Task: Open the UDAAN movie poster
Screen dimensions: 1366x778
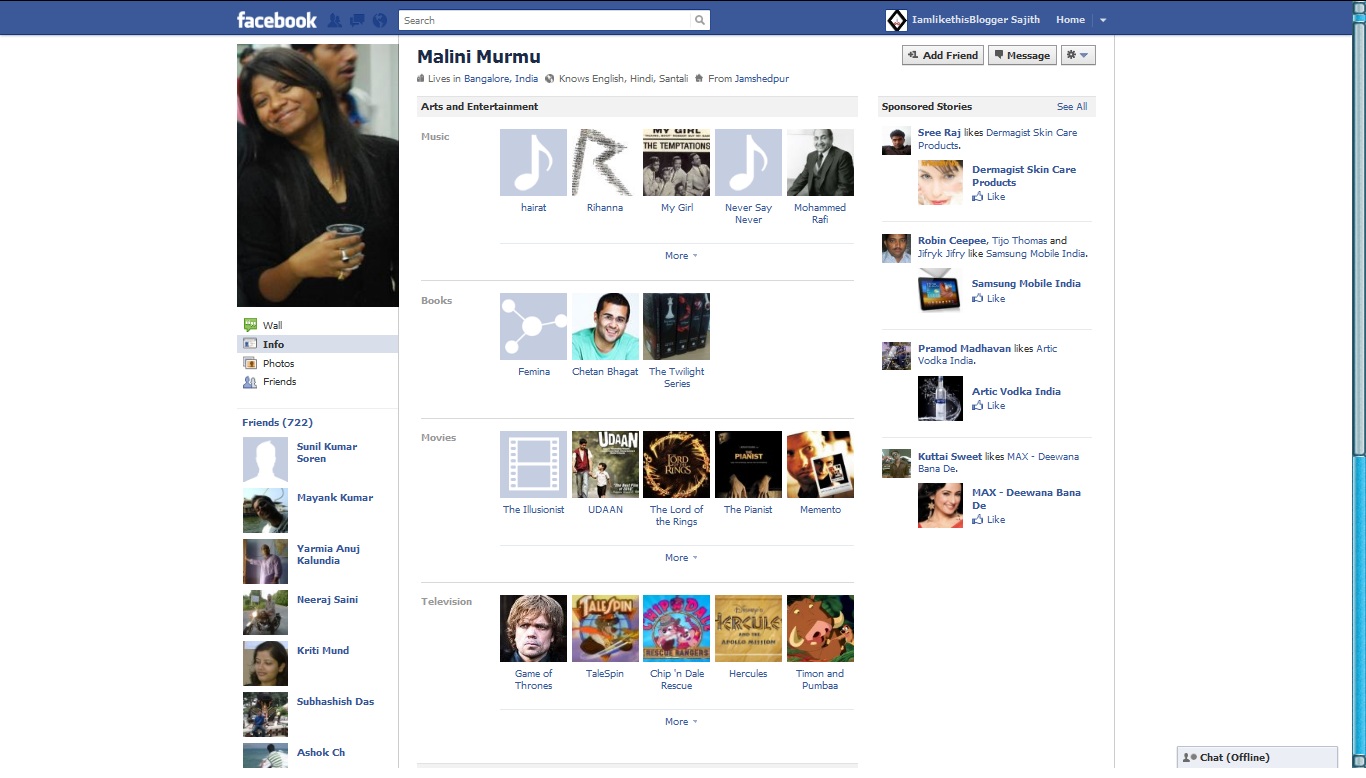Action: pyautogui.click(x=605, y=464)
